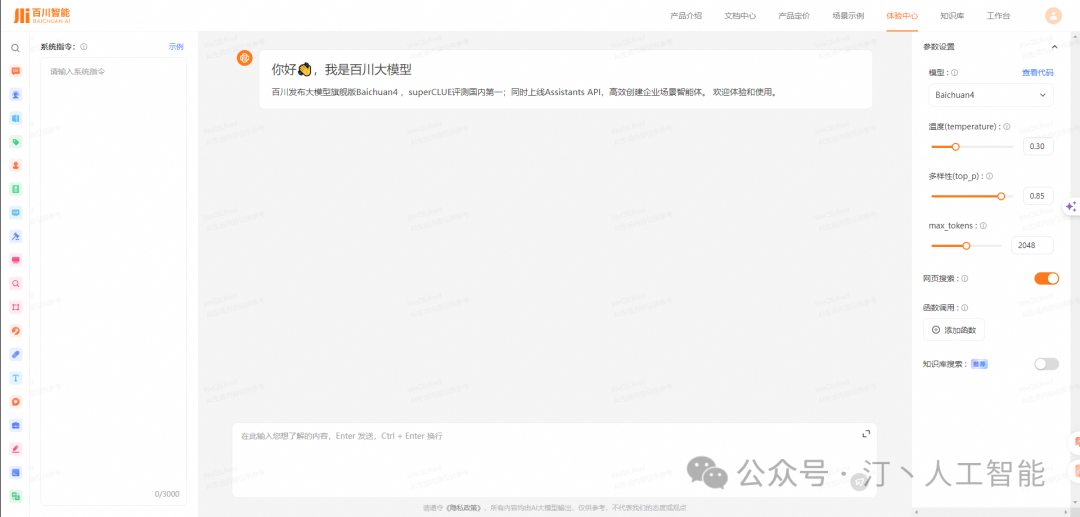Select the green tag sidebar icon

tap(15, 142)
